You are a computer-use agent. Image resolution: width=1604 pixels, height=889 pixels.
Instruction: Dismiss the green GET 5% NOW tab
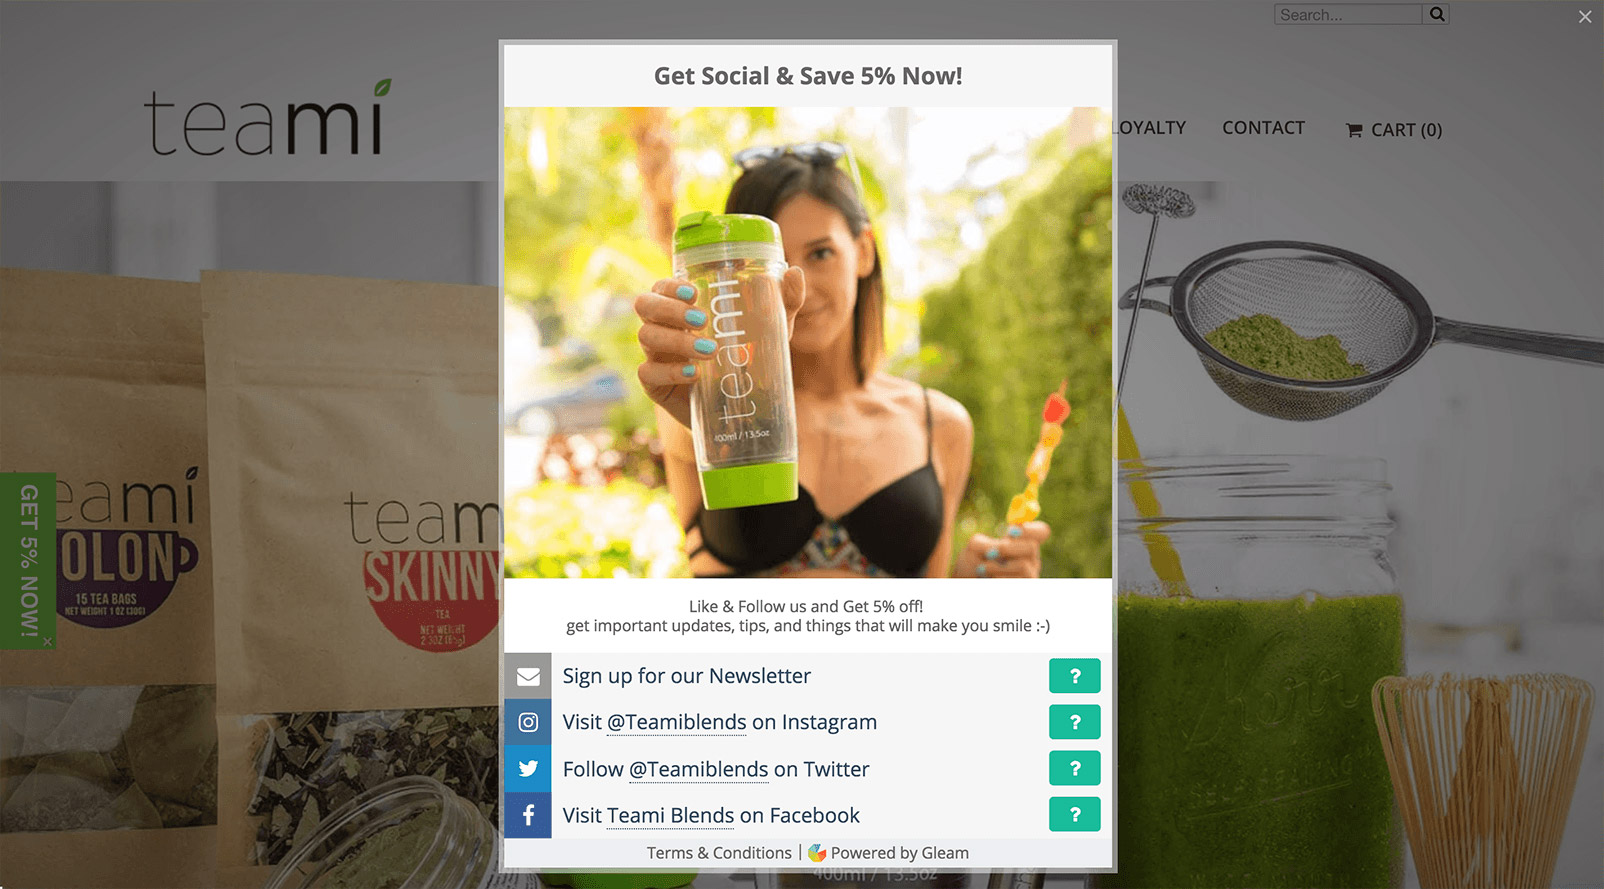click(47, 642)
